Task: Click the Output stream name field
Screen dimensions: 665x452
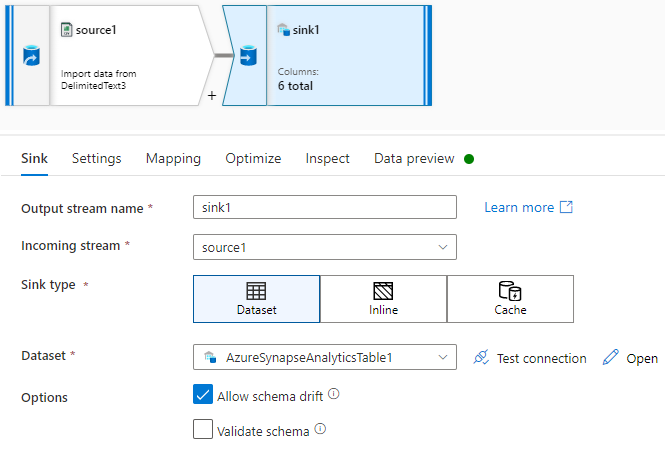Action: point(325,207)
